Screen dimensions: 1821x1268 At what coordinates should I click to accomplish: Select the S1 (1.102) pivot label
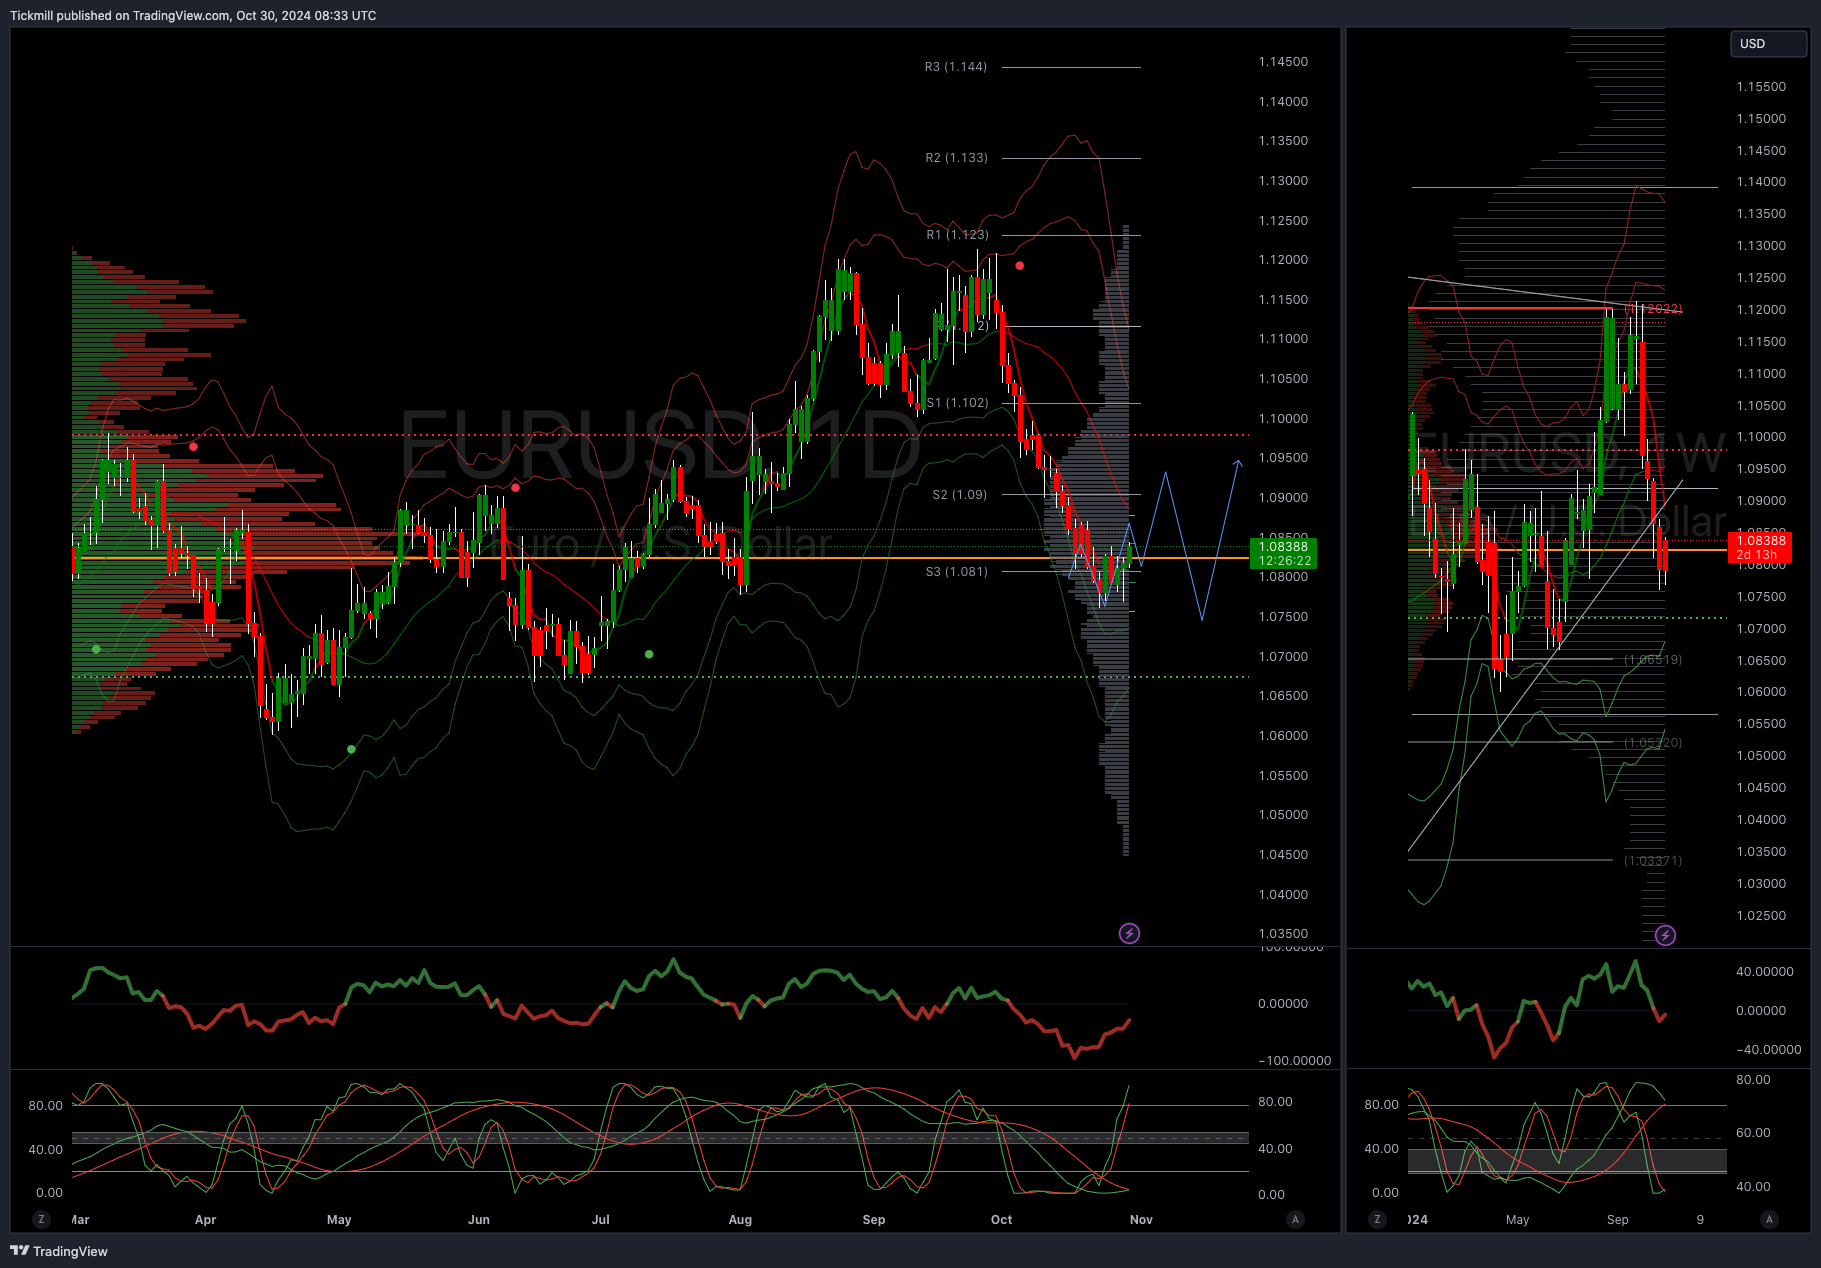click(x=957, y=403)
